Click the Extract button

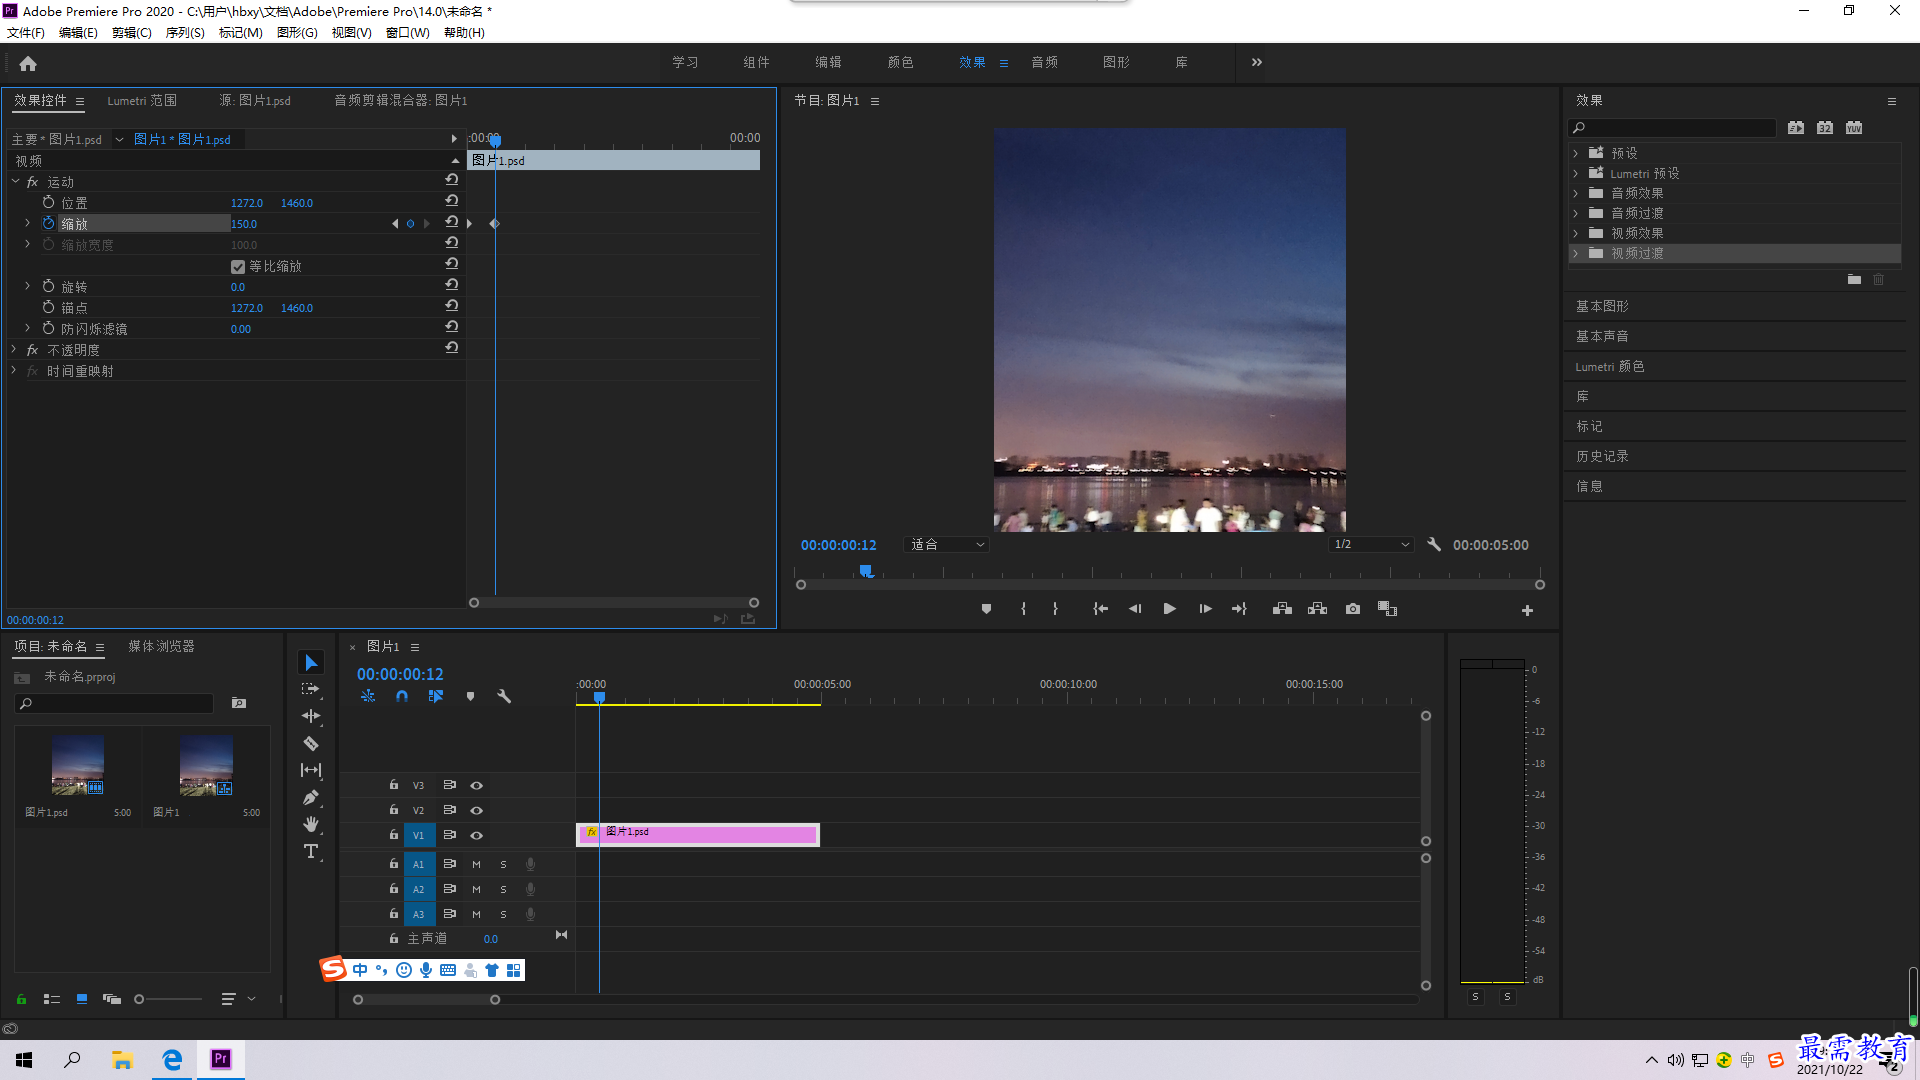pyautogui.click(x=1317, y=609)
